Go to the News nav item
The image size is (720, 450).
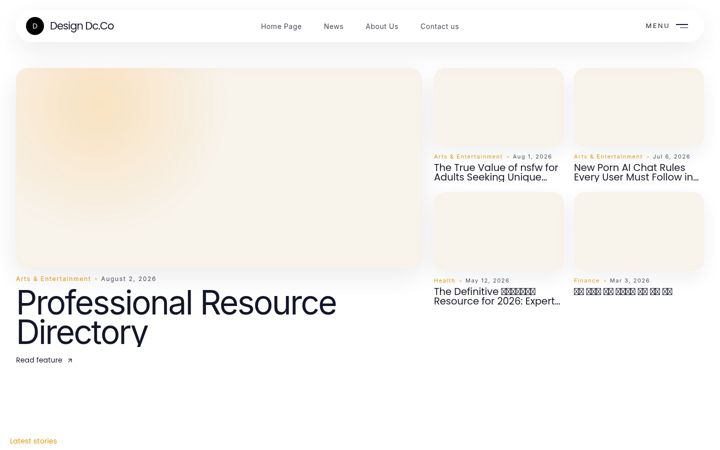coord(333,27)
